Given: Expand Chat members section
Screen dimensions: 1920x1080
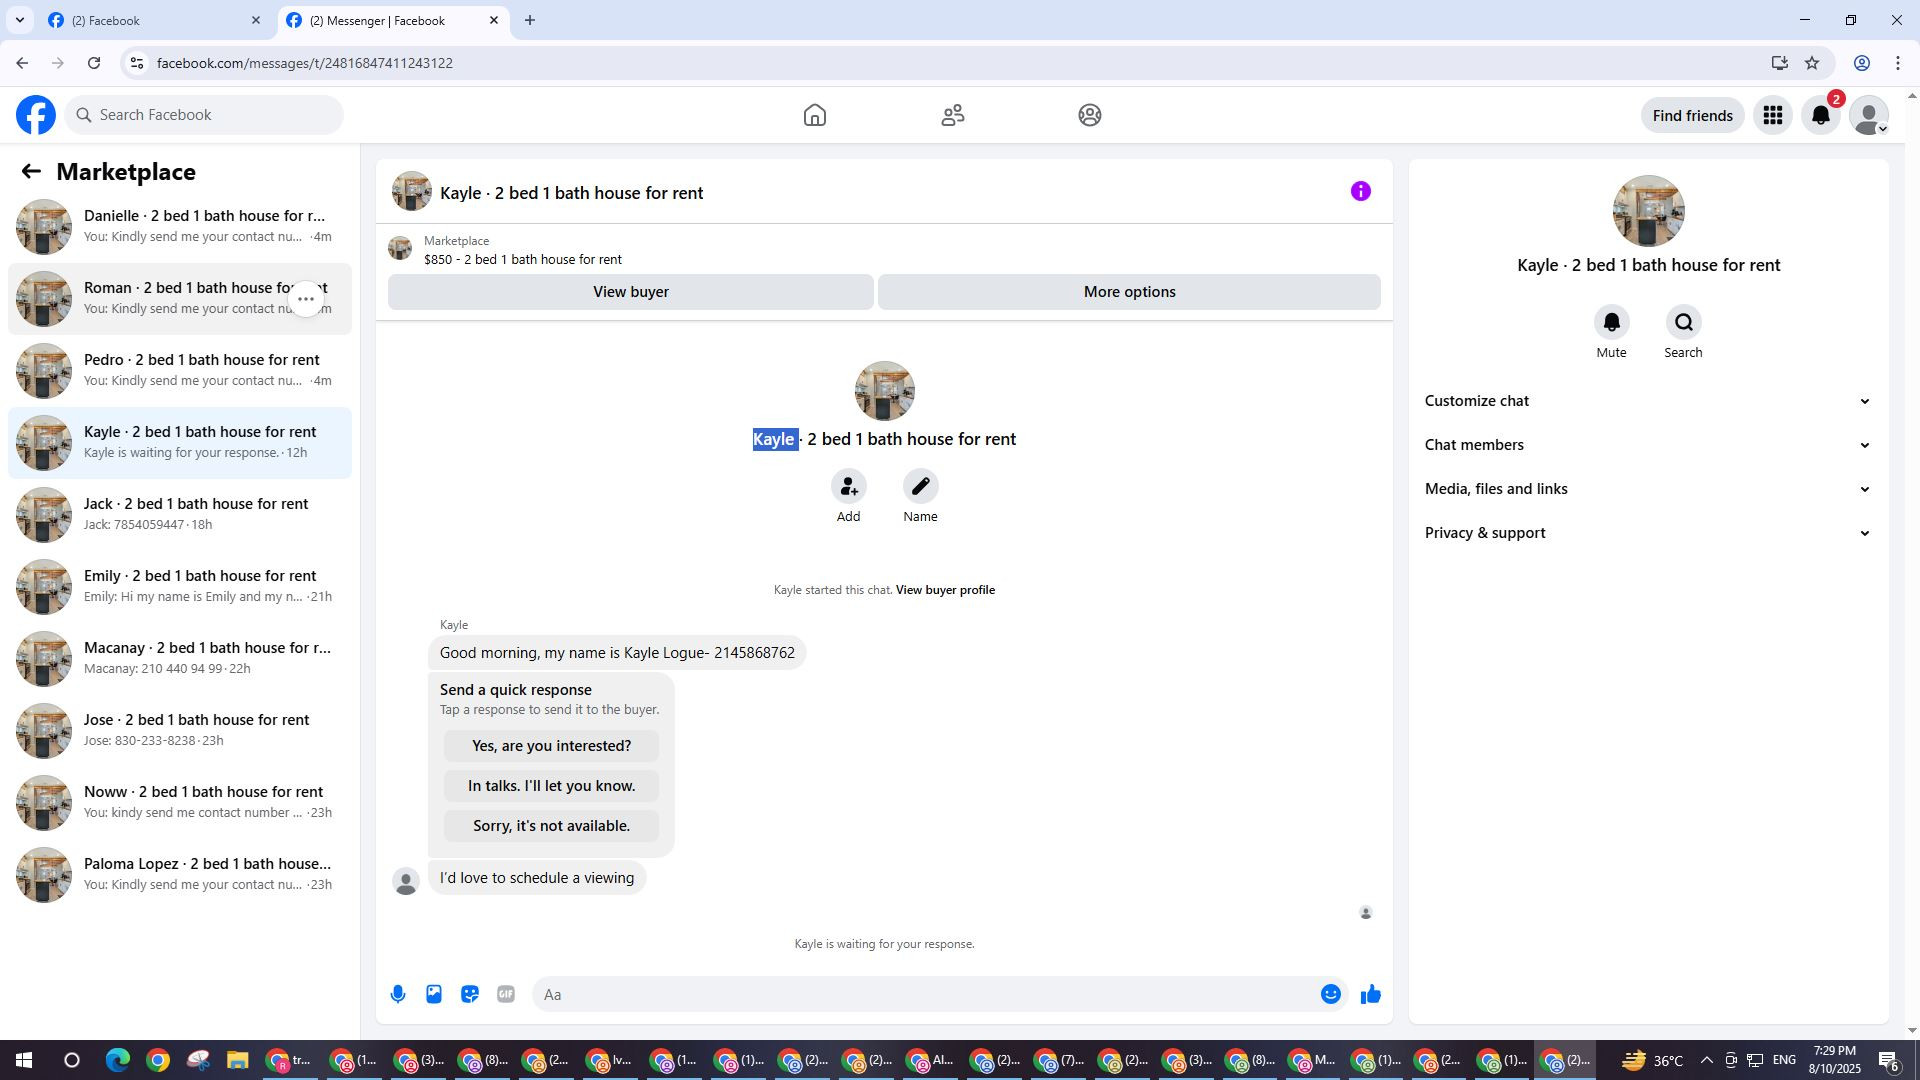Looking at the screenshot, I should click(1647, 445).
